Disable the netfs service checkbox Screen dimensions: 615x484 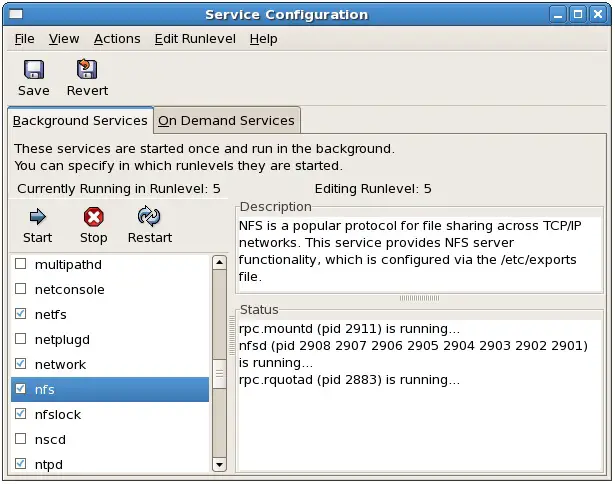click(21, 315)
